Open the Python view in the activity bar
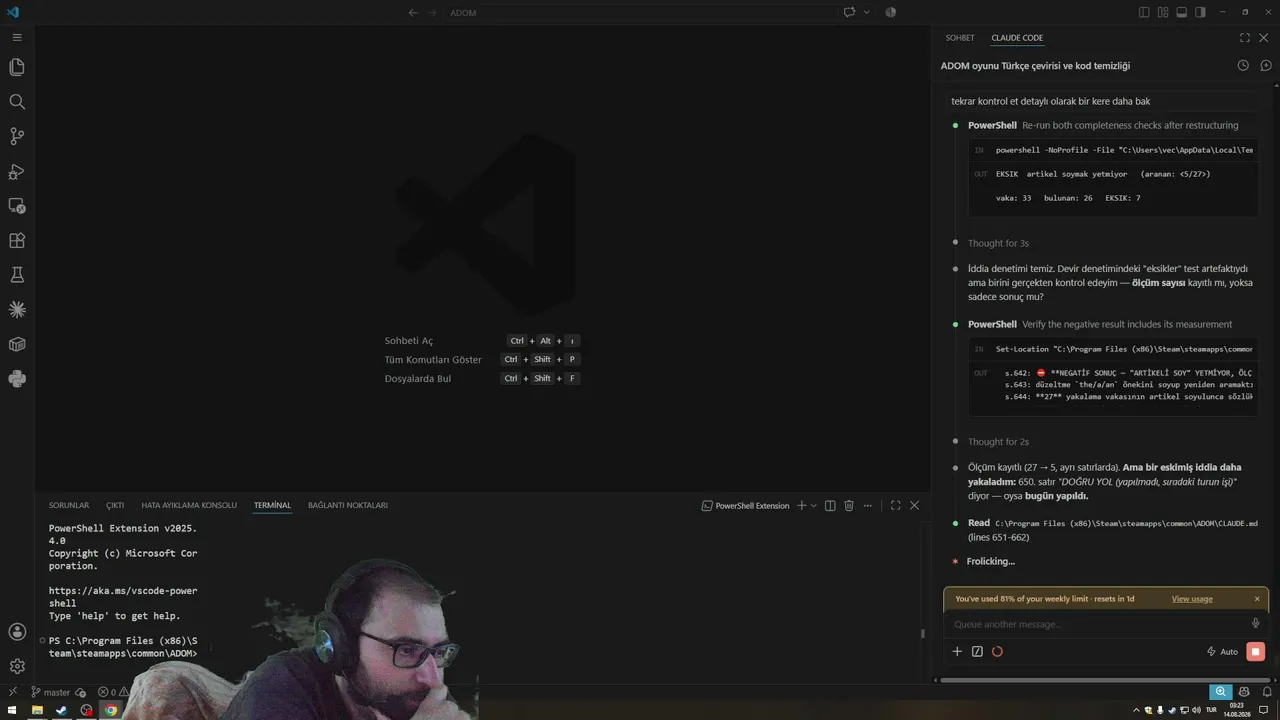The image size is (1280, 720). (x=17, y=379)
